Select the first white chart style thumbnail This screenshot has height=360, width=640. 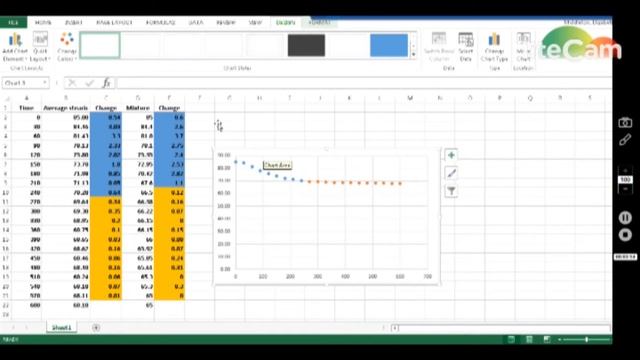point(100,45)
